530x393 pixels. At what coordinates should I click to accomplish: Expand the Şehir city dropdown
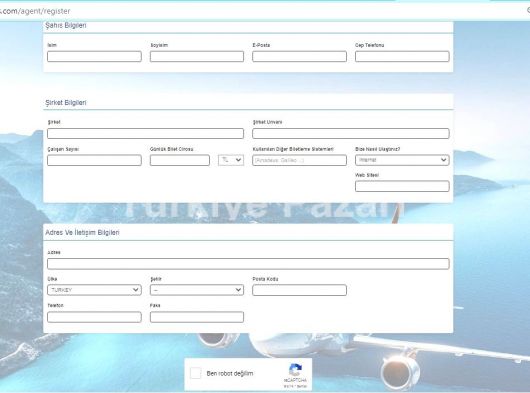pos(197,290)
